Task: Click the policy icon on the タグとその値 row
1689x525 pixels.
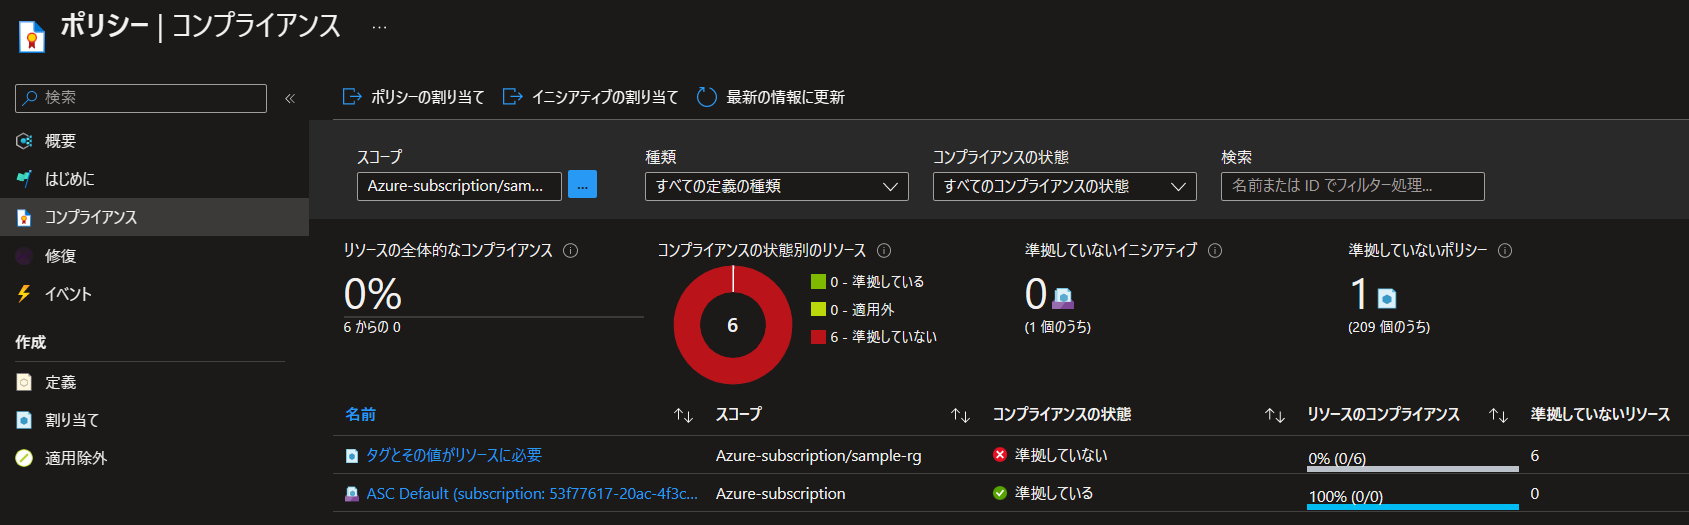Action: point(352,456)
